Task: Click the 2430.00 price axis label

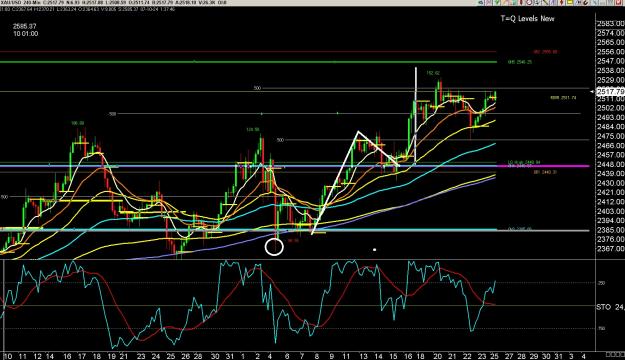Action: pos(610,183)
